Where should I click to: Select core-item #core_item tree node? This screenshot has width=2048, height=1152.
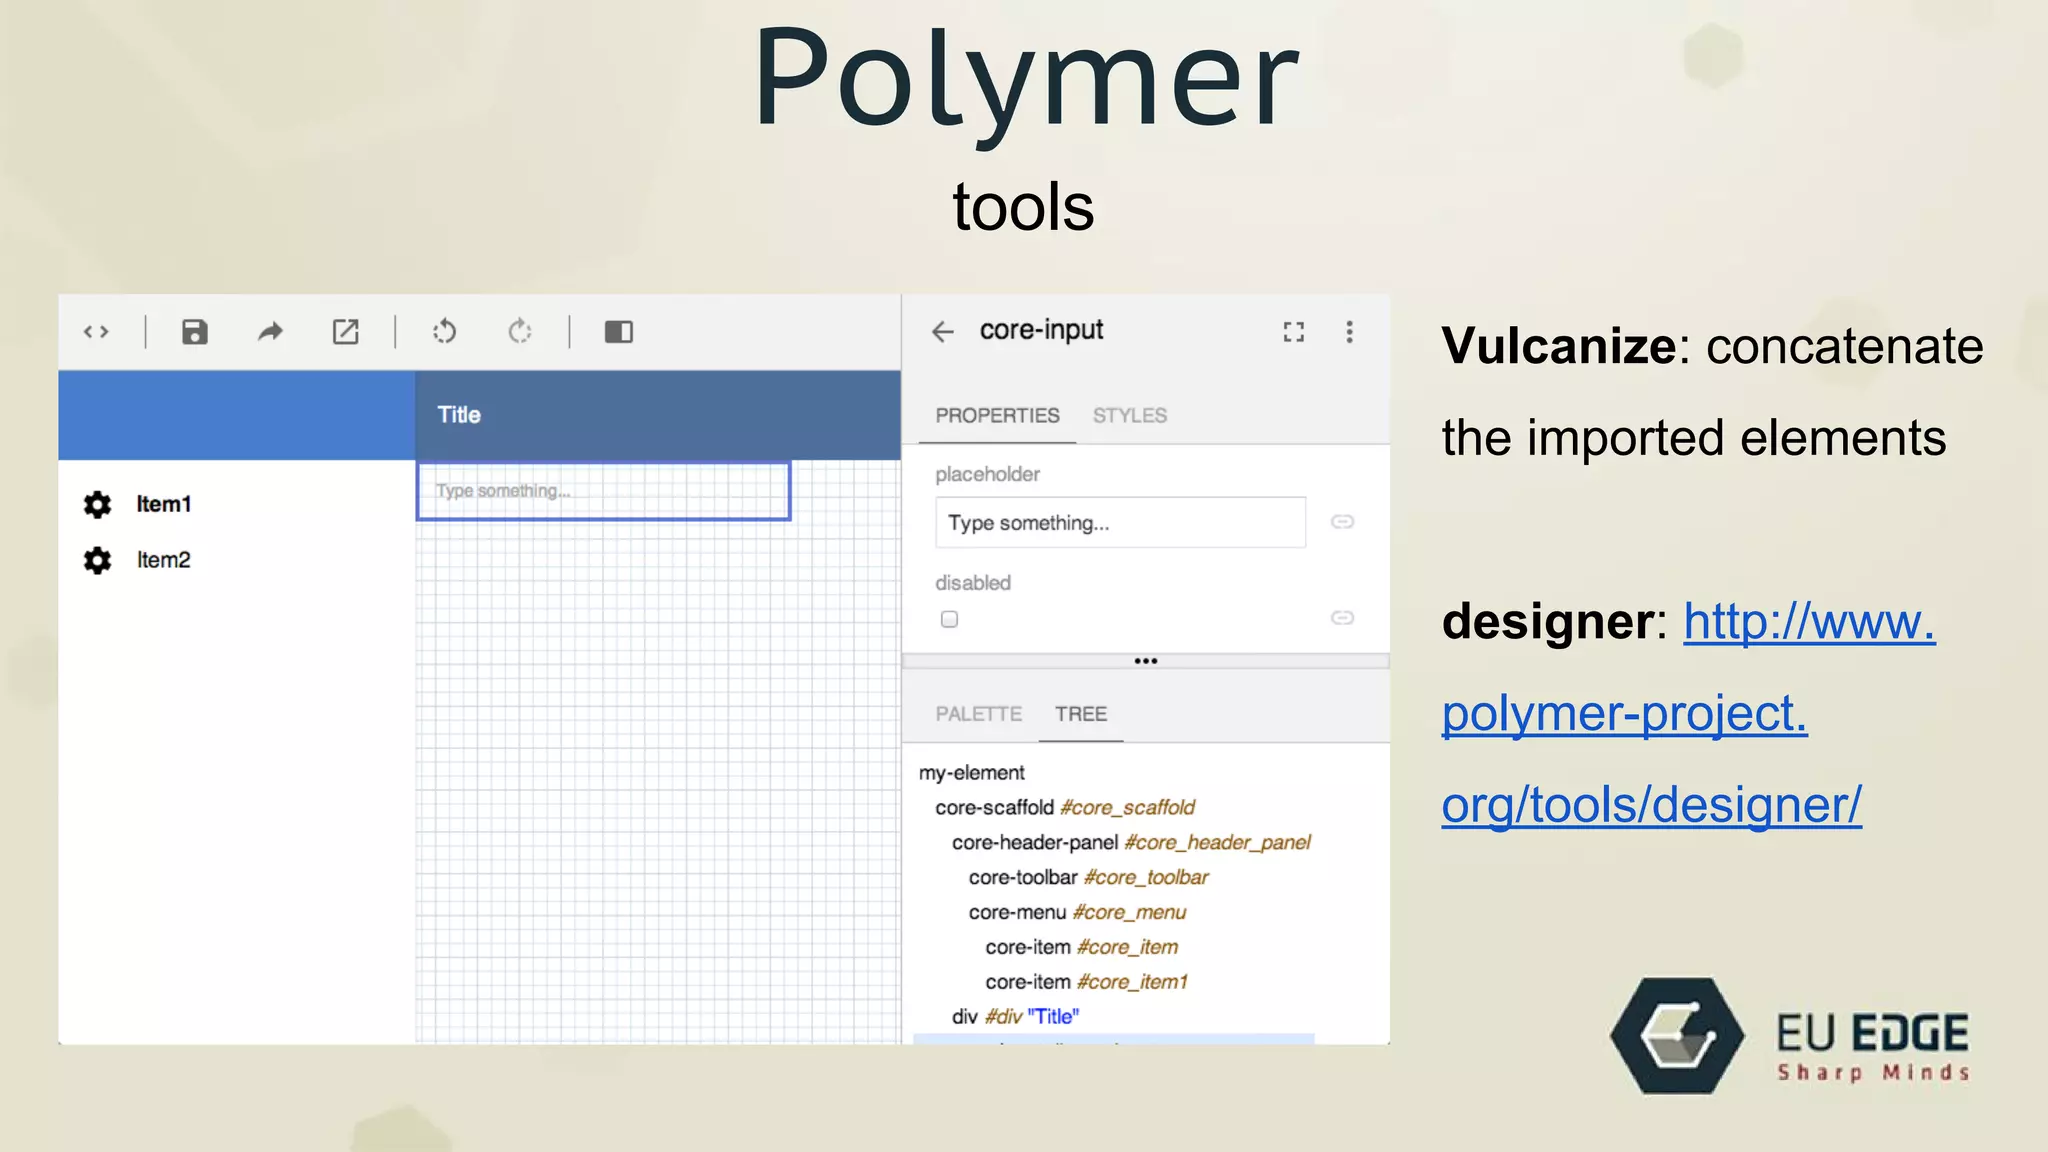[1081, 947]
